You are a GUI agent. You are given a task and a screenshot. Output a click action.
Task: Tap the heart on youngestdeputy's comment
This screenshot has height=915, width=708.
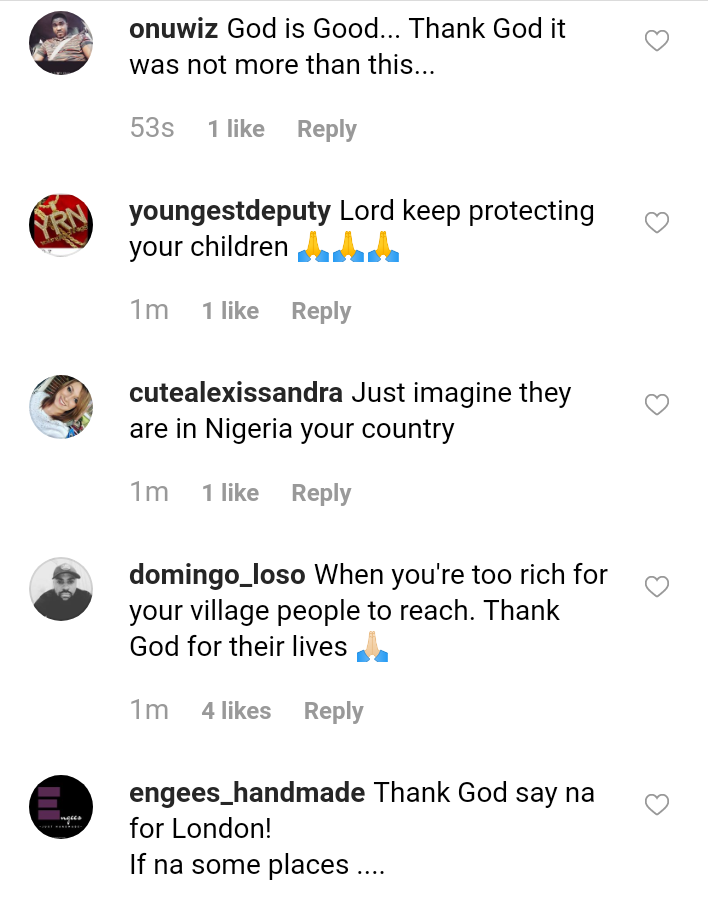tap(656, 223)
